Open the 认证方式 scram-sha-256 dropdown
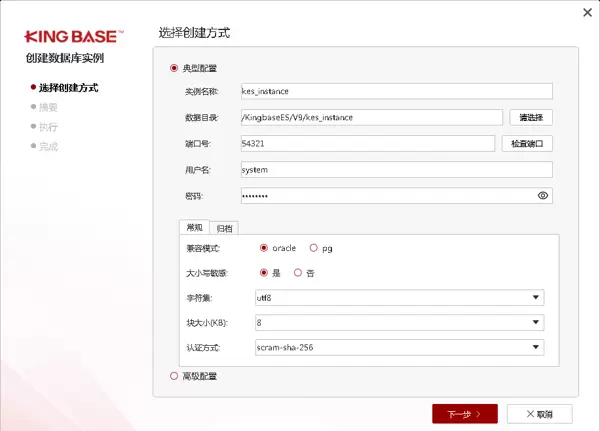The image size is (600, 431). [x=397, y=348]
